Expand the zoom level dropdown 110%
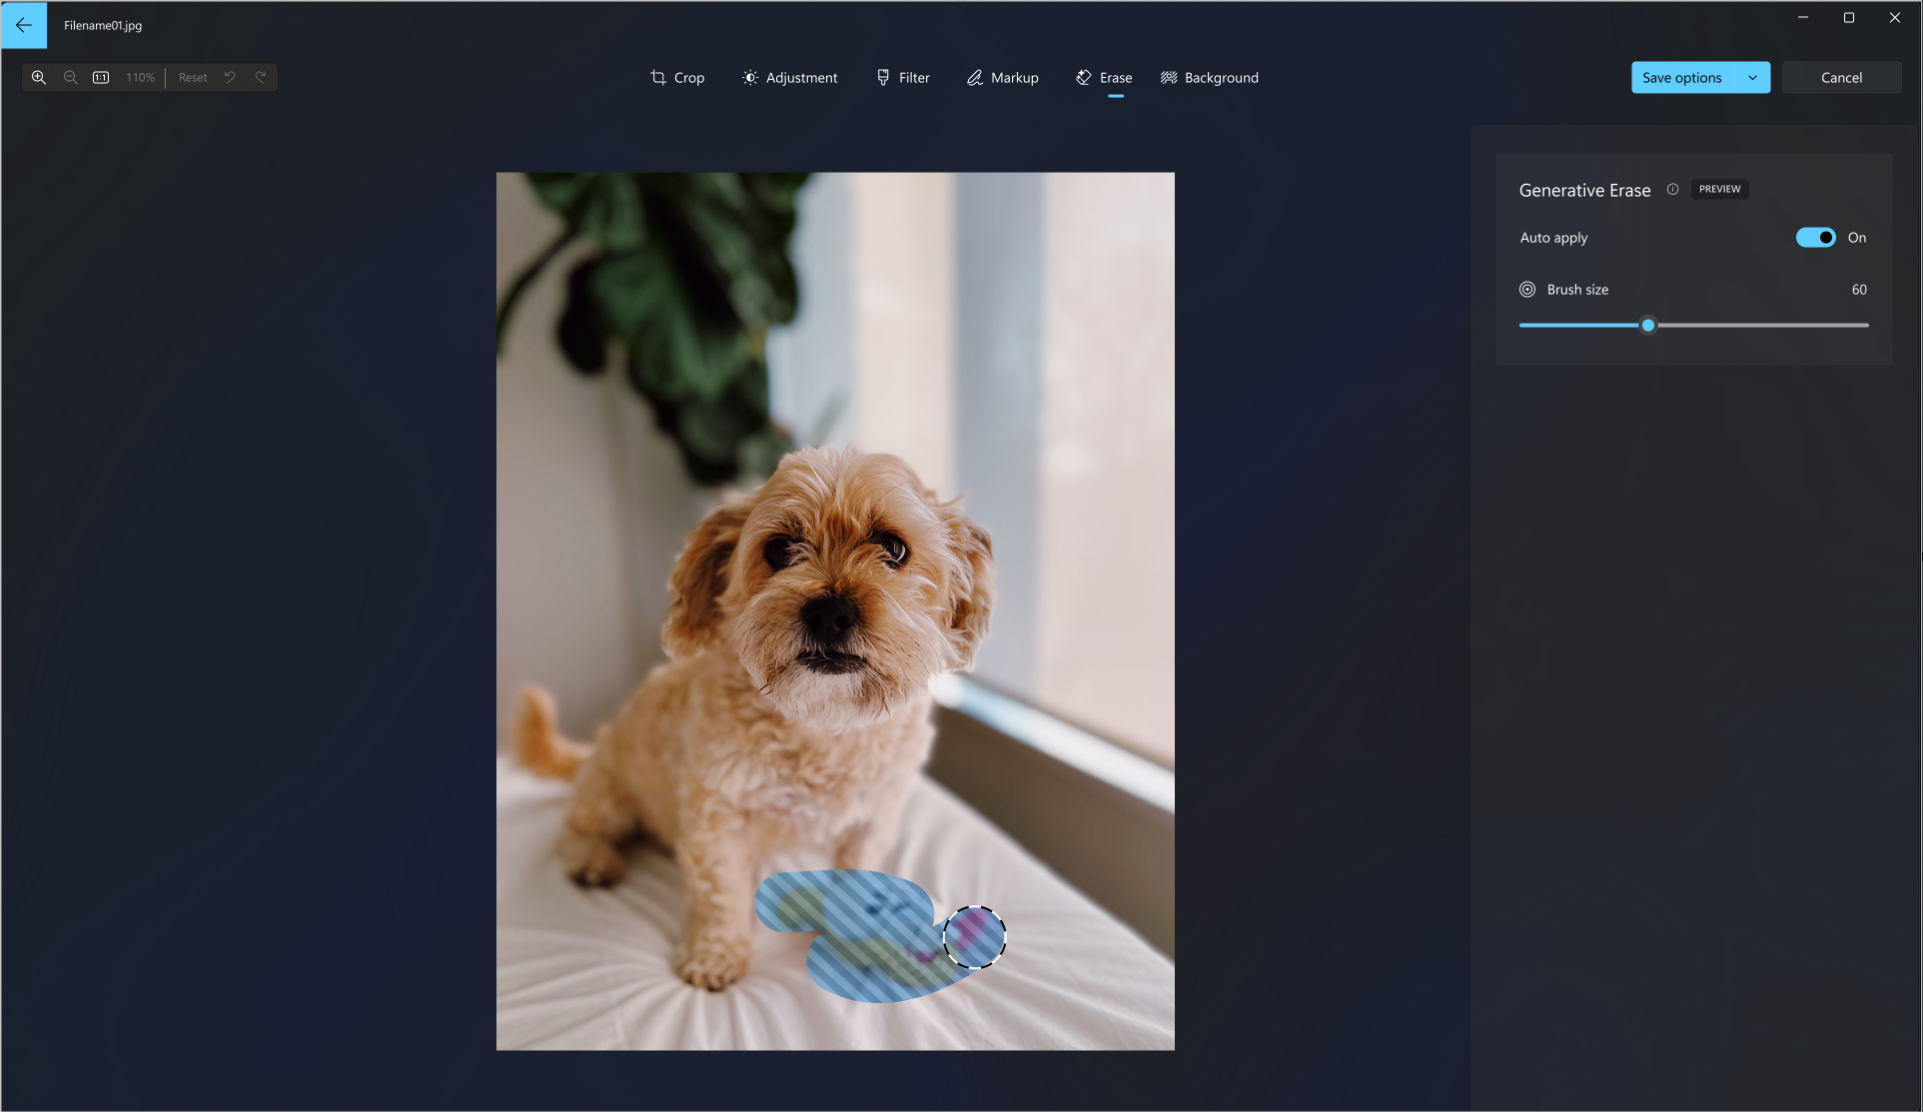1923x1112 pixels. pos(140,77)
